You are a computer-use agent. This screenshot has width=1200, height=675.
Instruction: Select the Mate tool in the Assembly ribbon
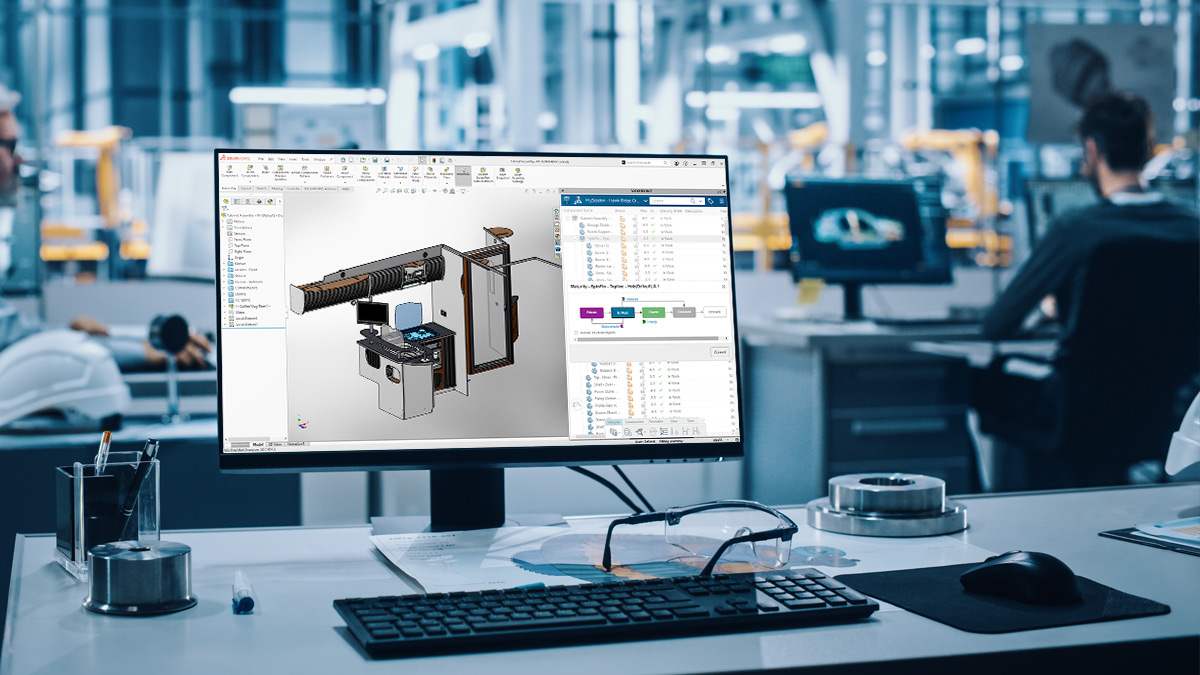tap(265, 169)
